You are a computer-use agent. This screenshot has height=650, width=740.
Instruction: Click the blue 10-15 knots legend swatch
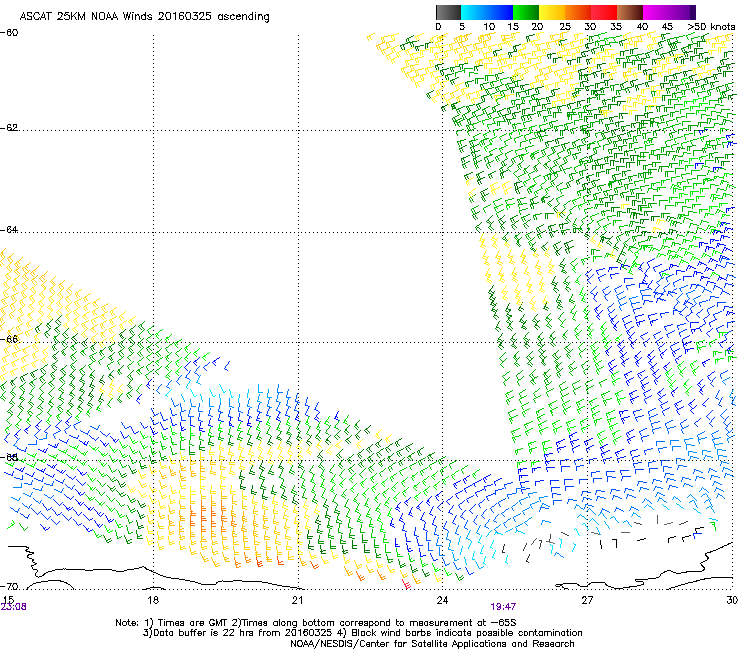[x=500, y=12]
